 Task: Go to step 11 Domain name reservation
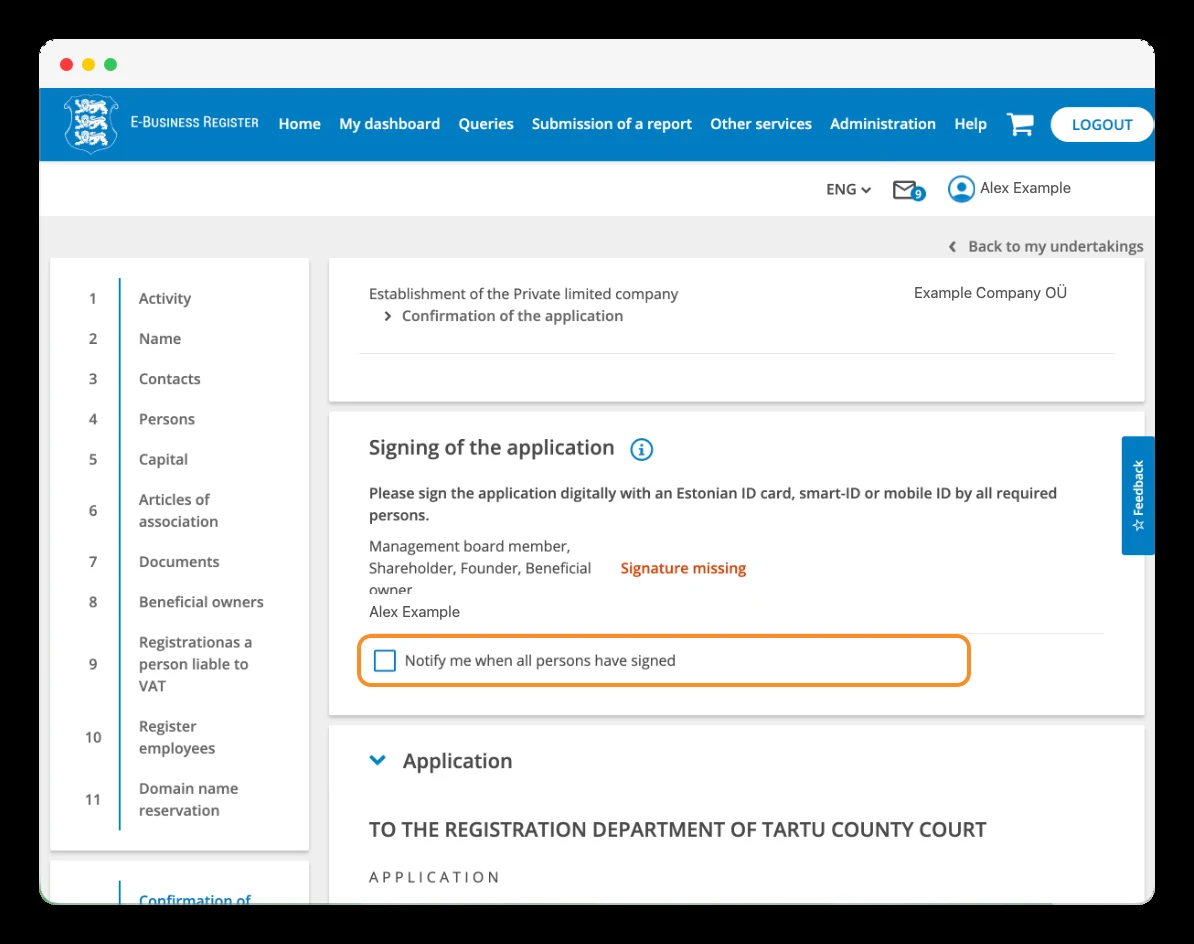(188, 799)
